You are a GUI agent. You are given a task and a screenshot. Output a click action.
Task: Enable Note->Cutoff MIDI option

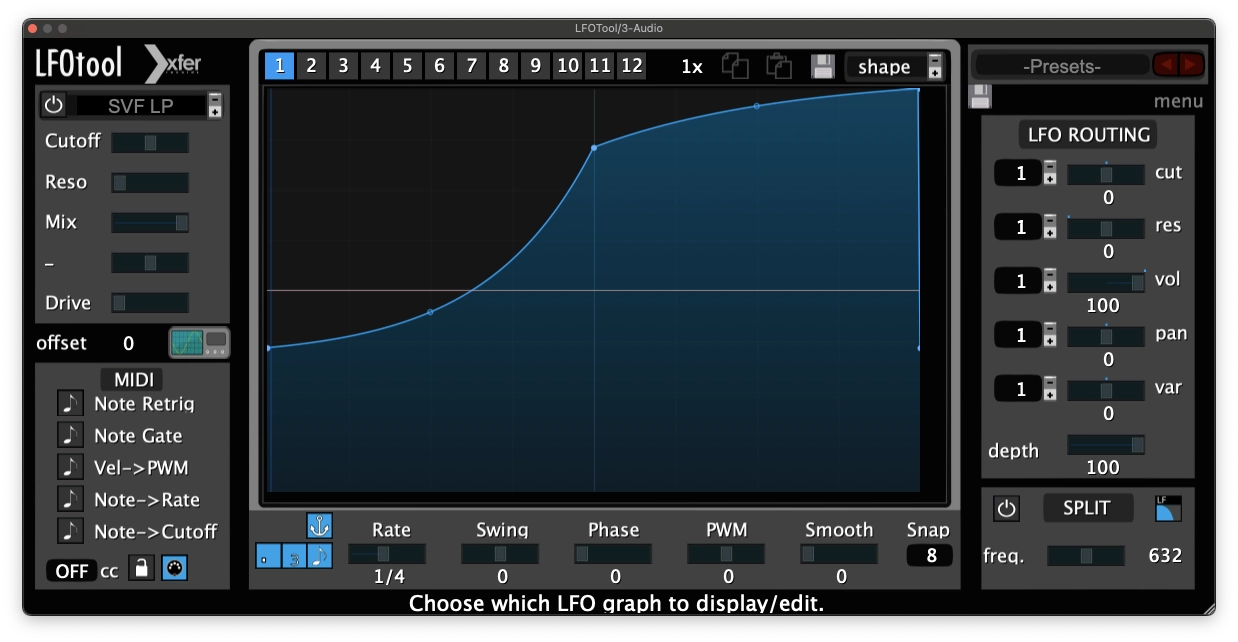coord(70,531)
